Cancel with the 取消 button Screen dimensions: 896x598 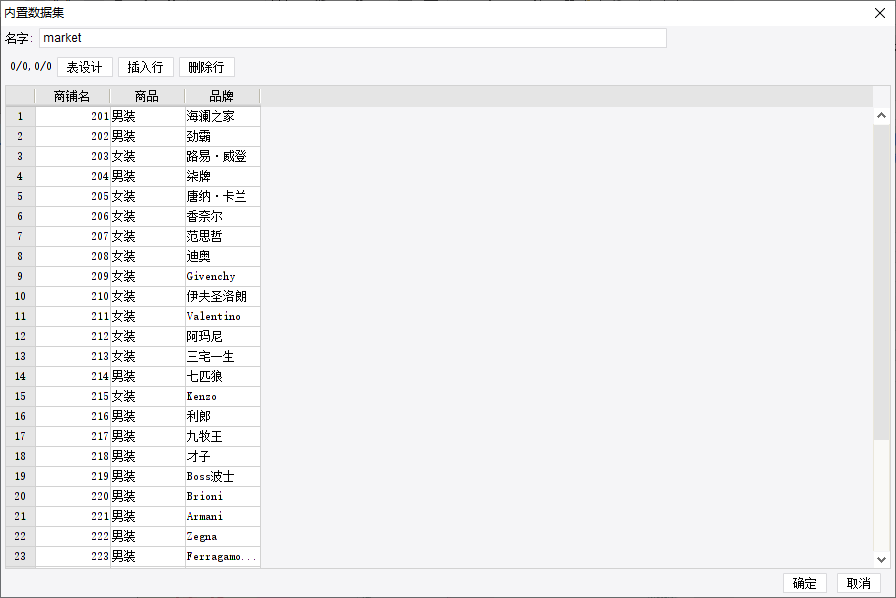[859, 583]
